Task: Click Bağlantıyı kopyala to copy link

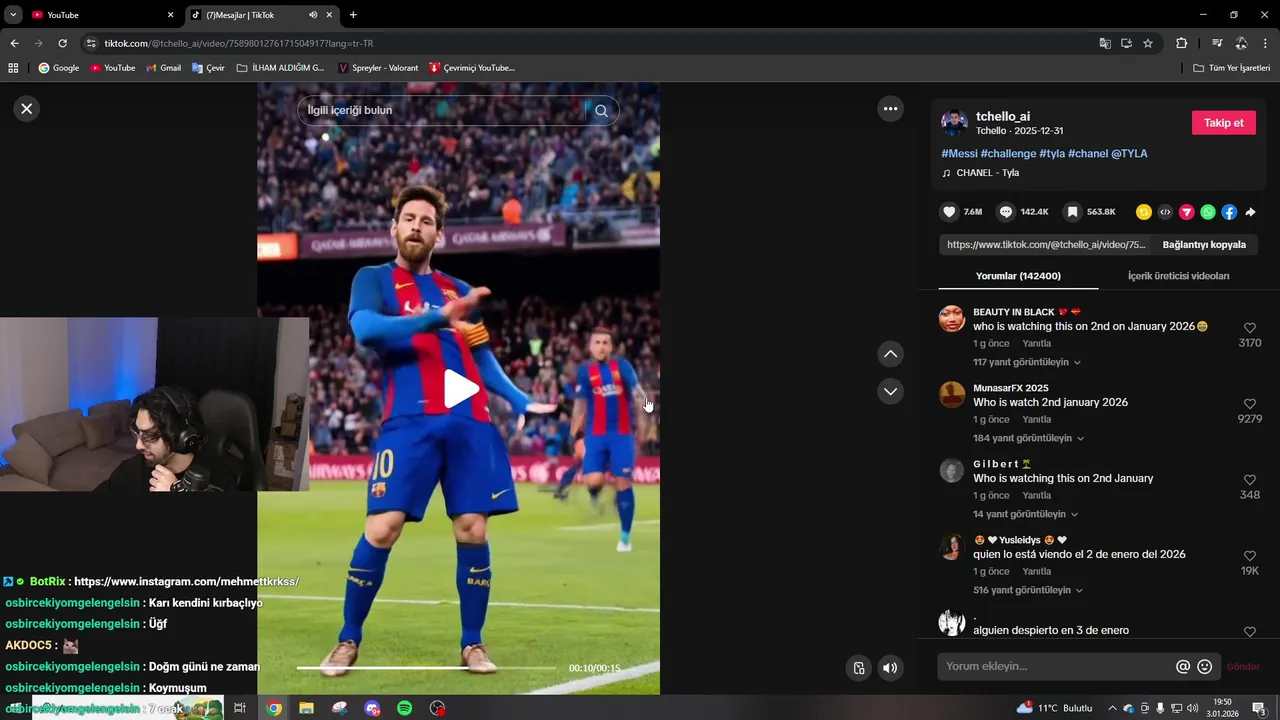Action: [x=1204, y=245]
